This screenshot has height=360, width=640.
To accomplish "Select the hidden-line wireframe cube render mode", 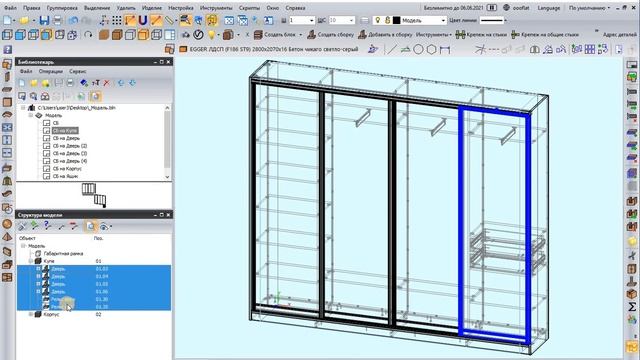I will pos(130,35).
